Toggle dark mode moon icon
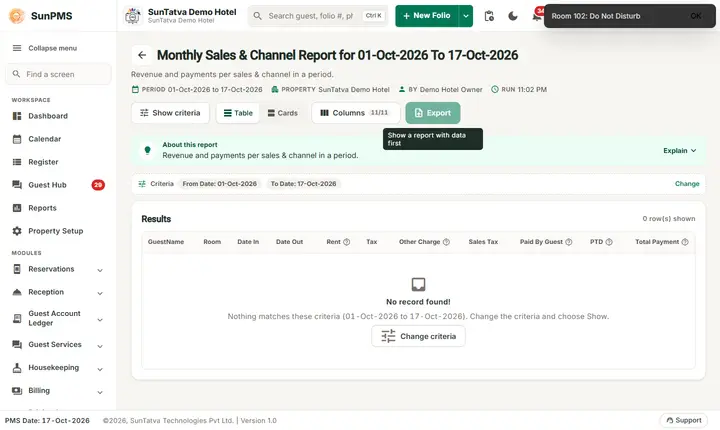 pos(513,16)
